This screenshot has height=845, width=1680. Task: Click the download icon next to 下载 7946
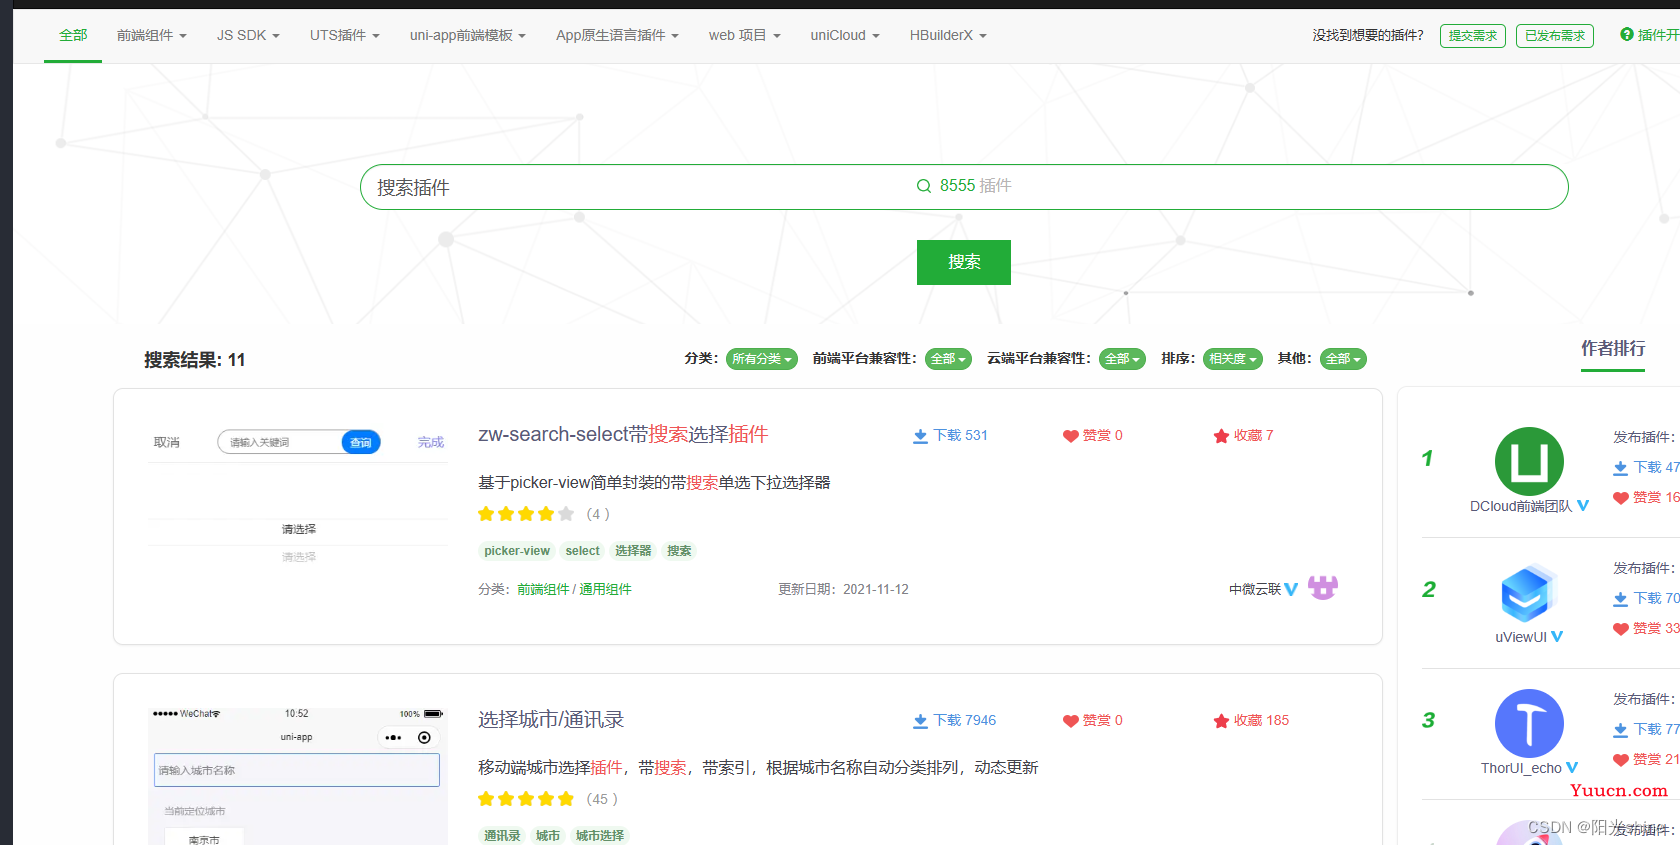pos(920,721)
